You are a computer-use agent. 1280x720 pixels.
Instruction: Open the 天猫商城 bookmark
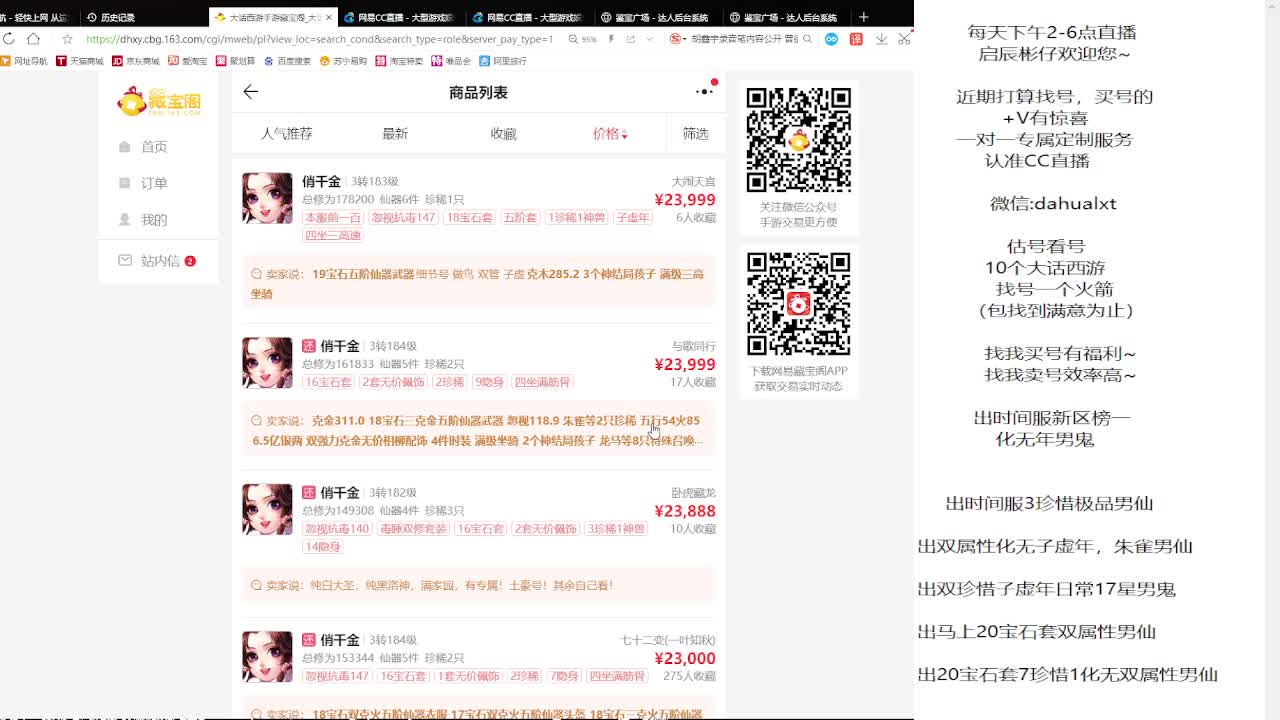pyautogui.click(x=80, y=61)
